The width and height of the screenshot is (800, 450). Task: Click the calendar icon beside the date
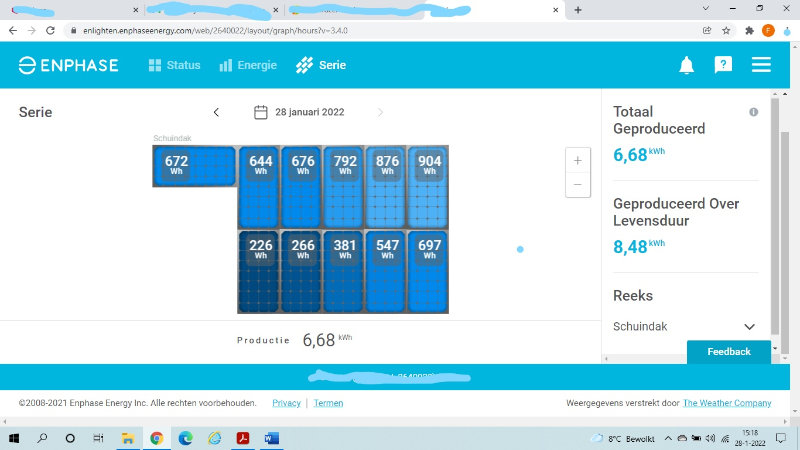[260, 112]
